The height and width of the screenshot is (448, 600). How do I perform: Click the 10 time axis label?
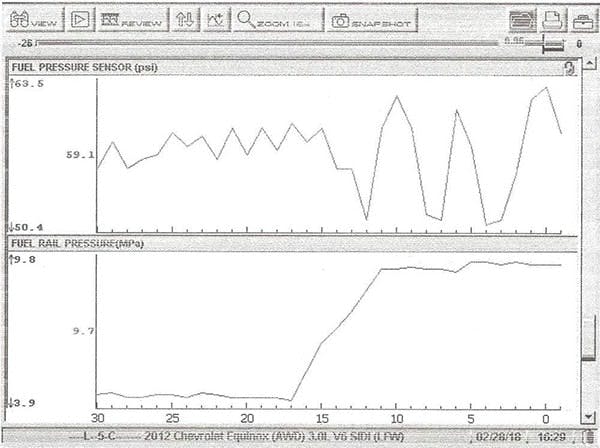click(x=397, y=419)
